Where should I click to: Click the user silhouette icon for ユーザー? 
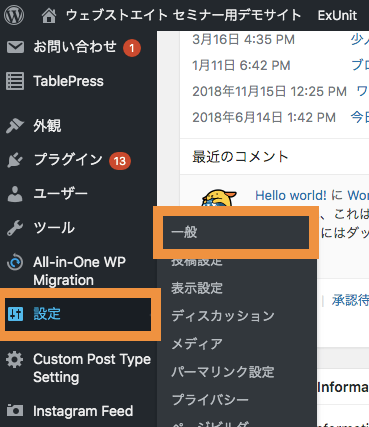(15, 194)
